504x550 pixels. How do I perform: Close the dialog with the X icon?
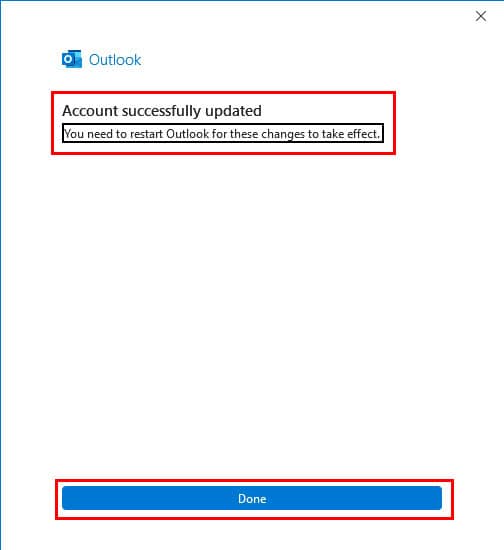click(x=481, y=16)
